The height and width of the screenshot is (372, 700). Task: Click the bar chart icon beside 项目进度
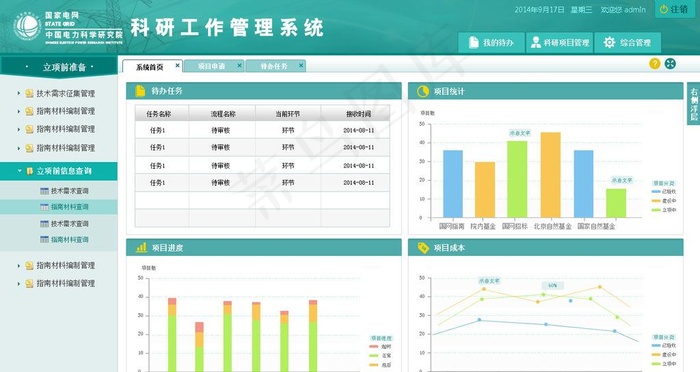click(x=142, y=247)
